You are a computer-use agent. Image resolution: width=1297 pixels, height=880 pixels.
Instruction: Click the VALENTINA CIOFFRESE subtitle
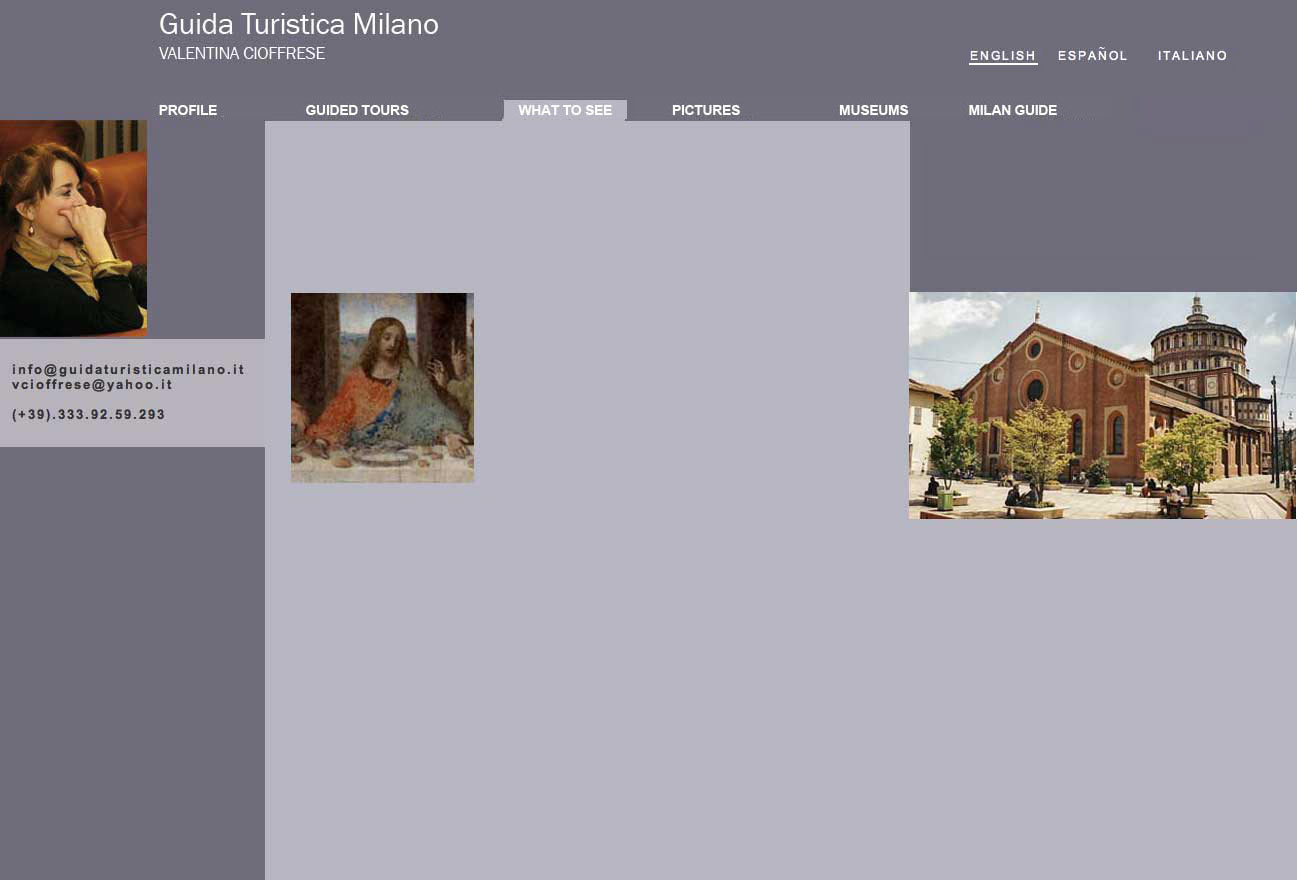(242, 54)
